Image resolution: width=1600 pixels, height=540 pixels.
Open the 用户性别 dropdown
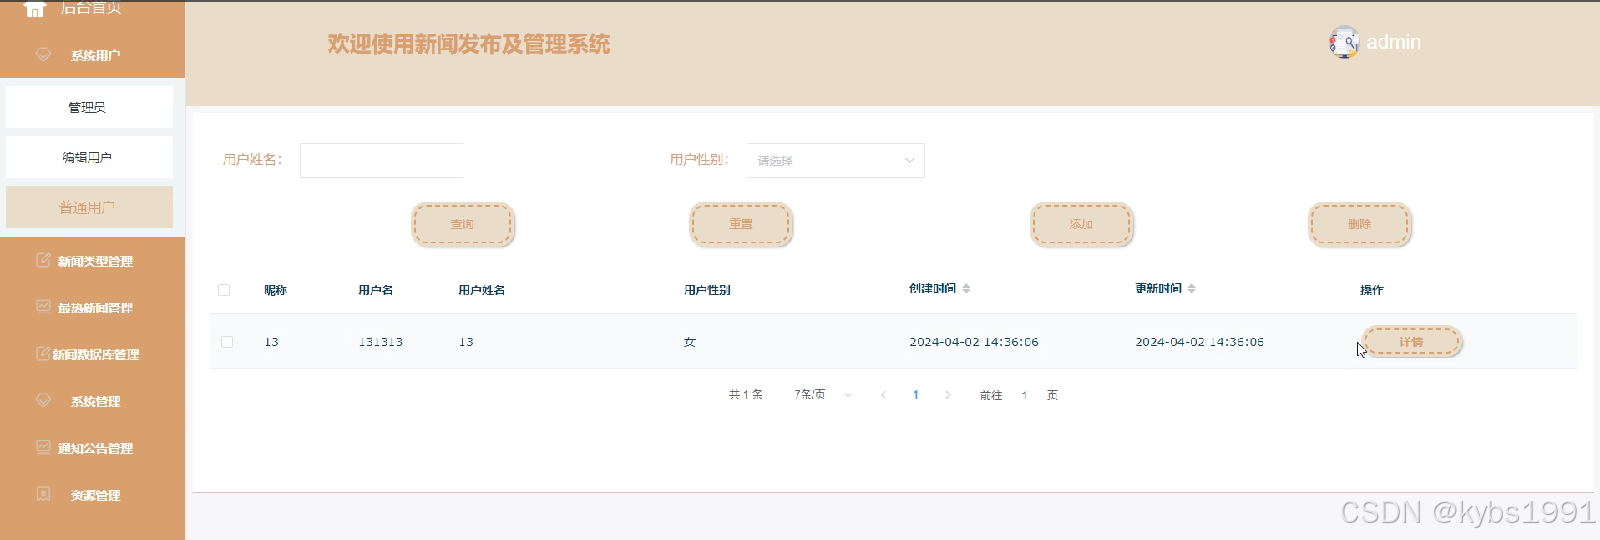click(x=835, y=160)
